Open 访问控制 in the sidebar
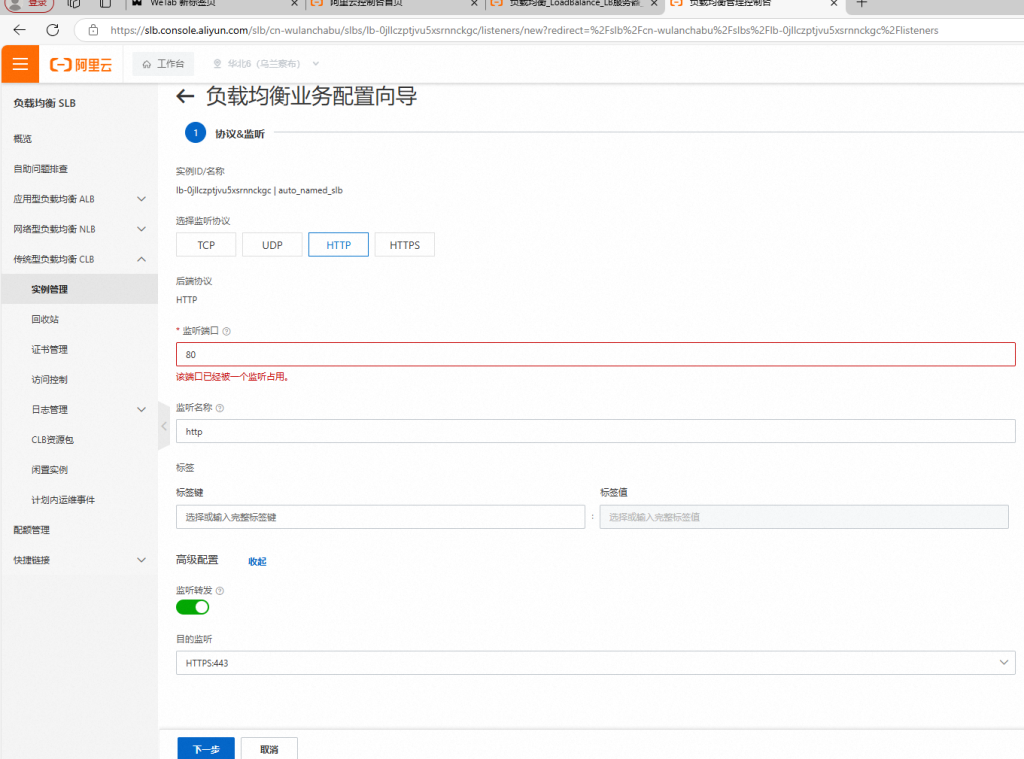Image resolution: width=1024 pixels, height=759 pixels. (49, 379)
